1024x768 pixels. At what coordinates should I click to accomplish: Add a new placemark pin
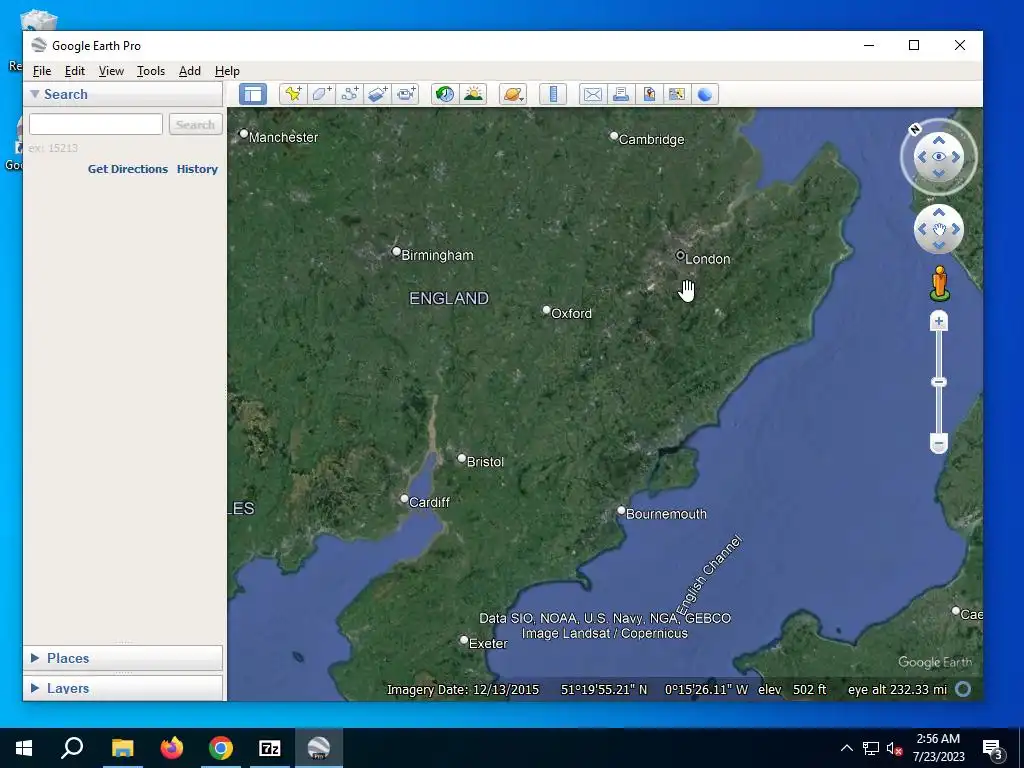point(293,94)
